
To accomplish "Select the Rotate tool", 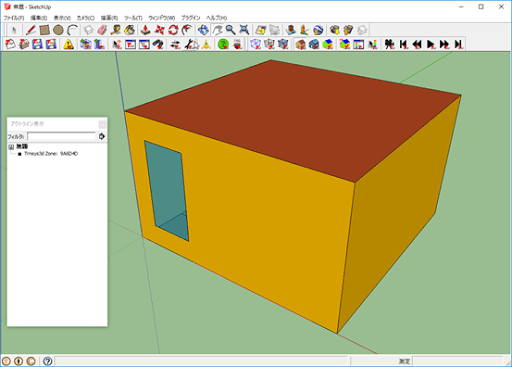I will pyautogui.click(x=173, y=30).
